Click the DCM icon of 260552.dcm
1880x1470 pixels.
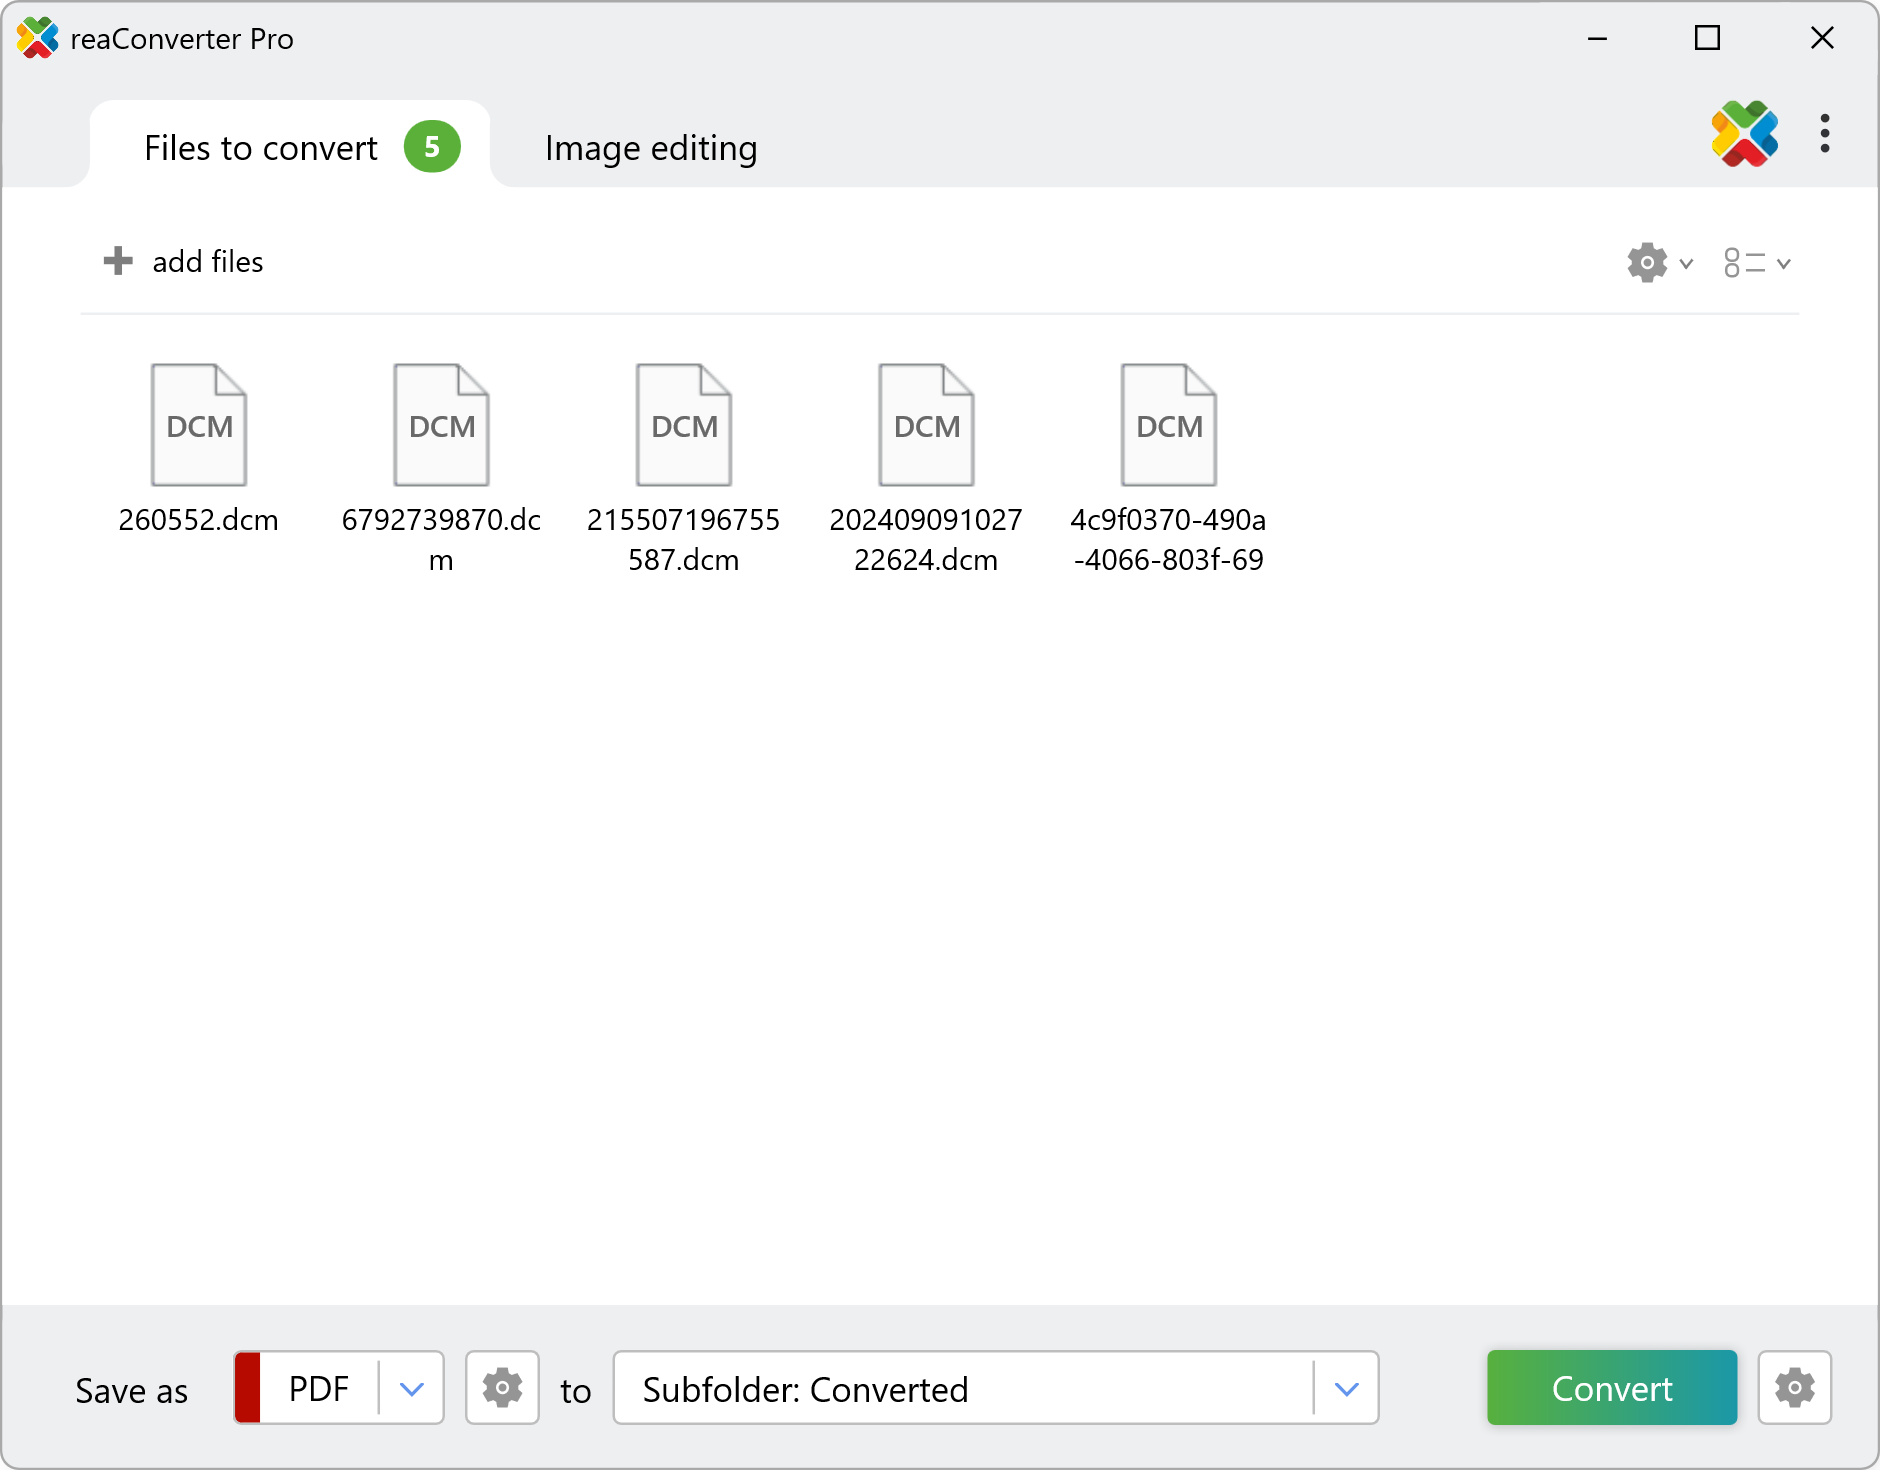pyautogui.click(x=198, y=424)
